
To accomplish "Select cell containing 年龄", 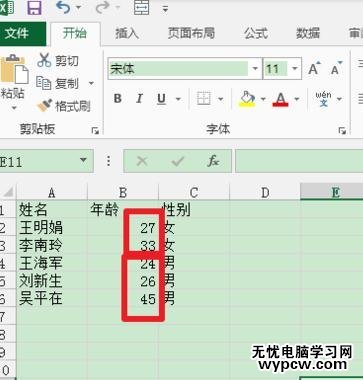I will click(x=123, y=210).
